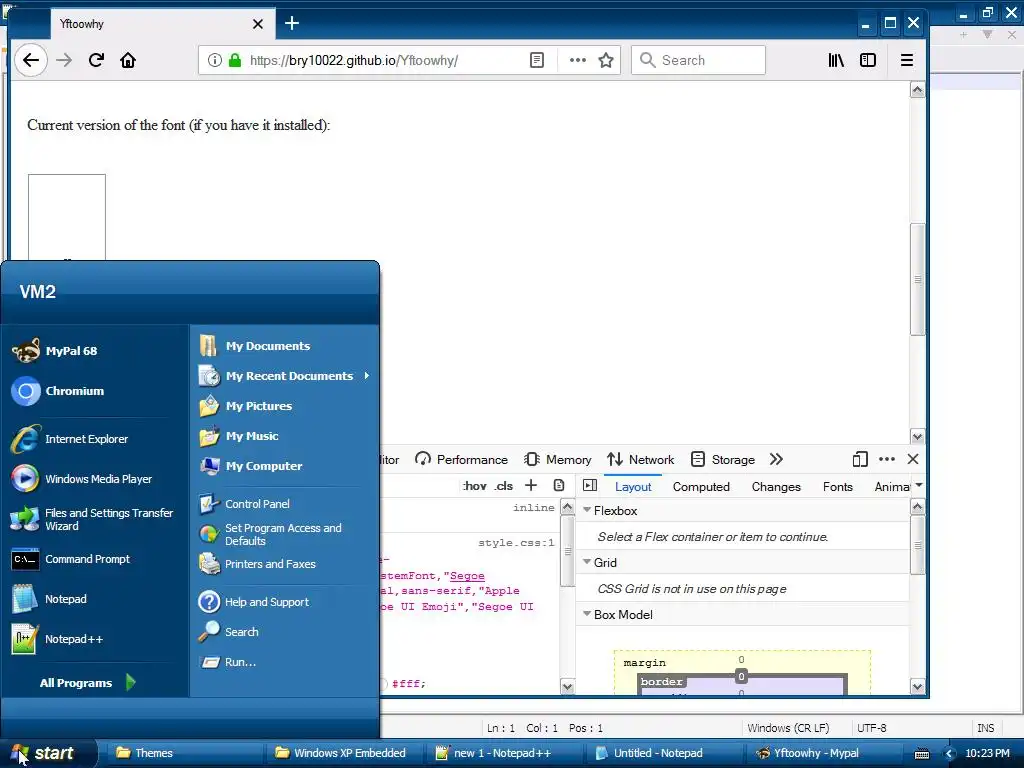
Task: Toggle the browser sidebar icon
Action: pos(868,60)
